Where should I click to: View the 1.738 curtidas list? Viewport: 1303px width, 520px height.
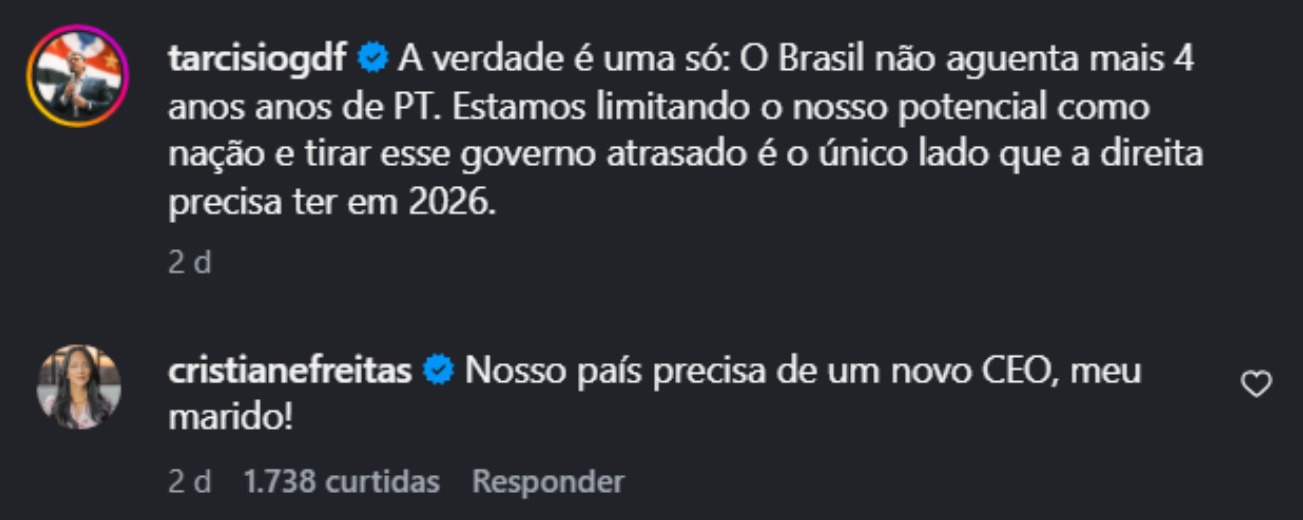[x=341, y=482]
